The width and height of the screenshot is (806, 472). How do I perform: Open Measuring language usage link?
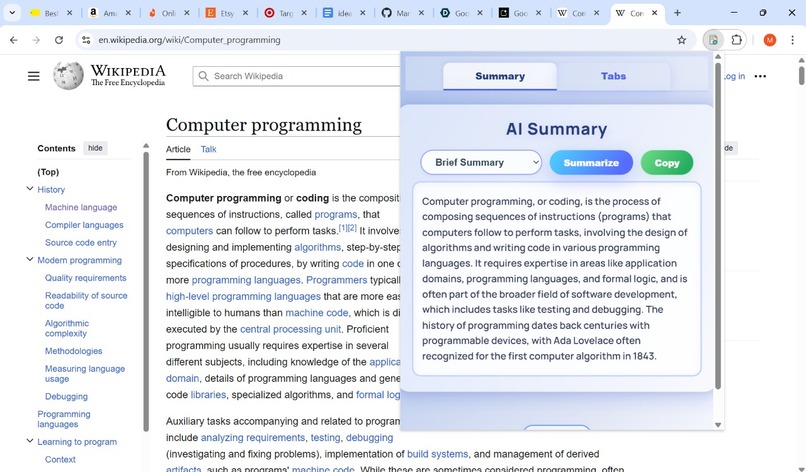coord(85,373)
